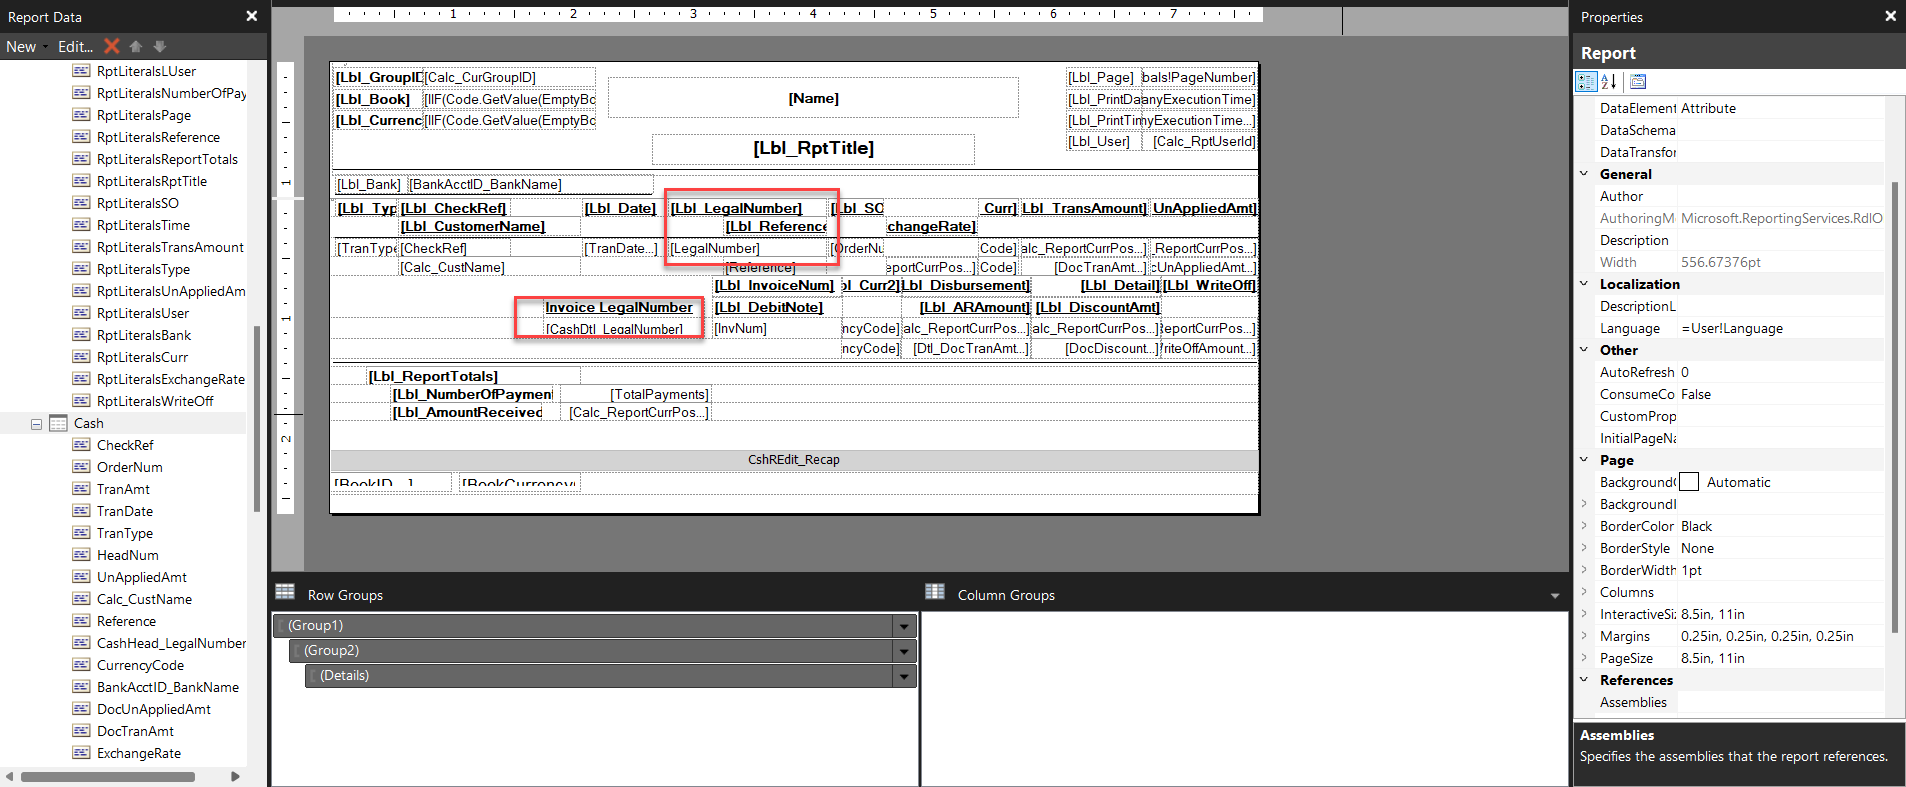Expand the BorderColor property
Screen dimensions: 1906x787
click(1584, 526)
